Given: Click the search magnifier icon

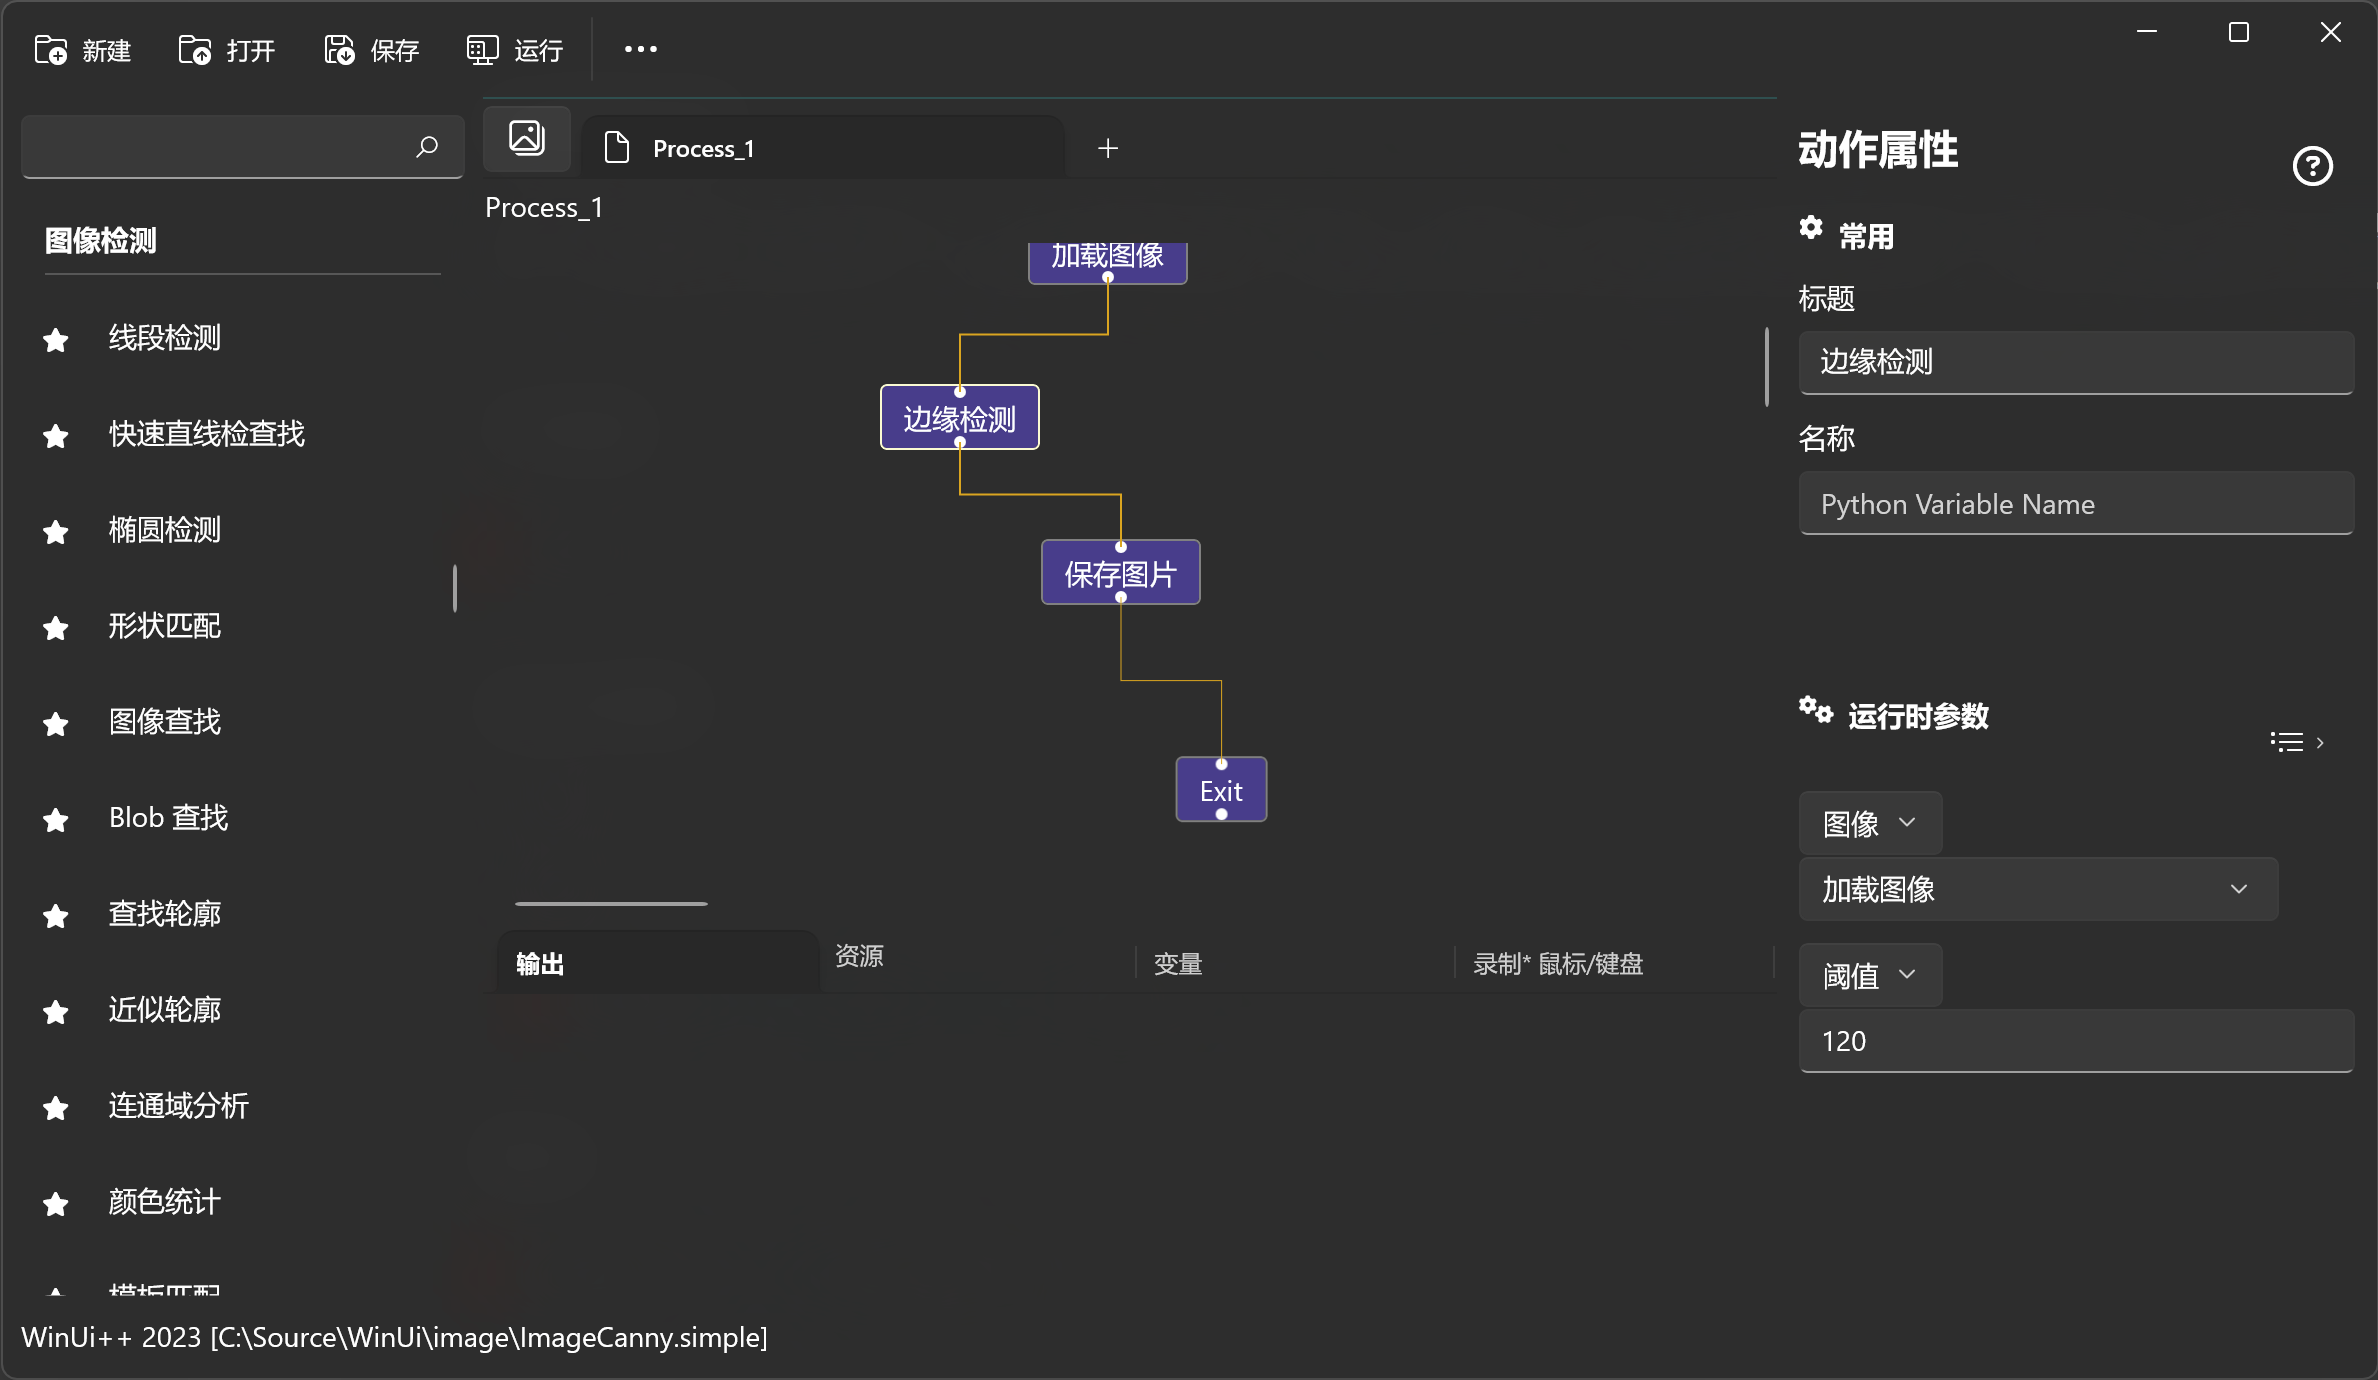Looking at the screenshot, I should pos(427,147).
